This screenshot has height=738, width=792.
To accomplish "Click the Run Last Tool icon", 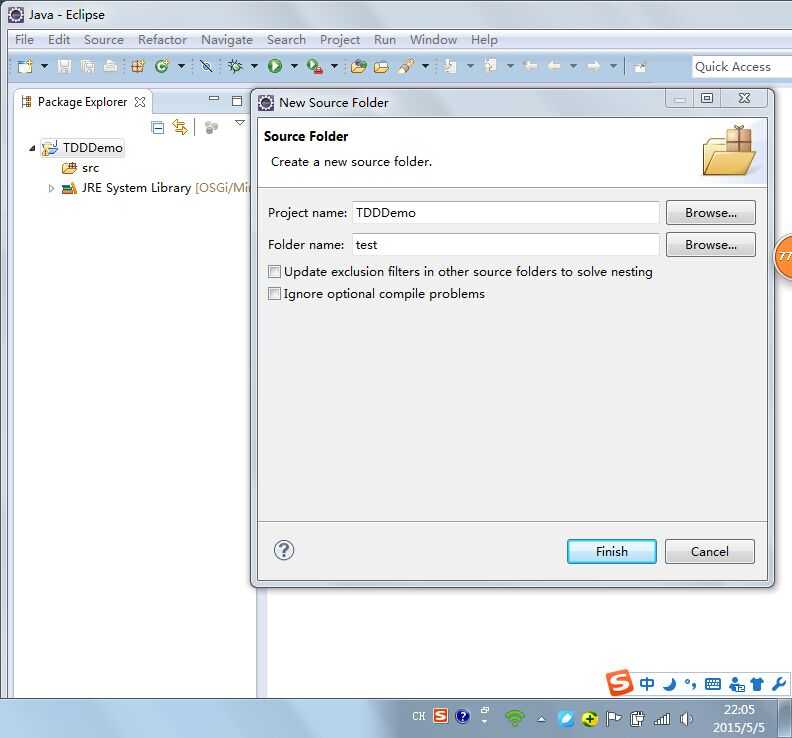I will pos(315,66).
